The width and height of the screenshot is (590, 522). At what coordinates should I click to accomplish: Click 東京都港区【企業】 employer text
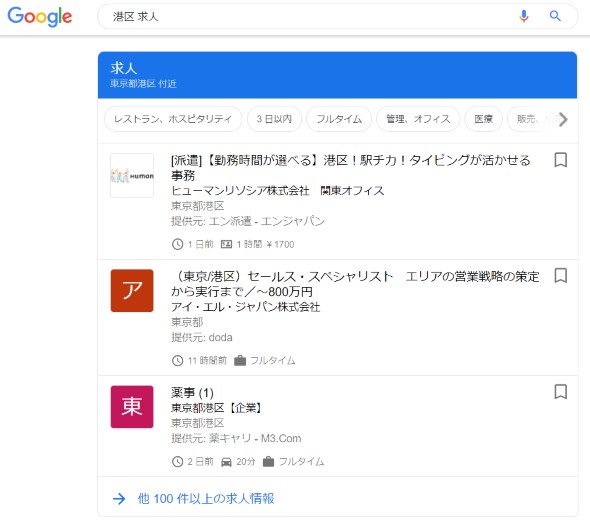click(217, 408)
